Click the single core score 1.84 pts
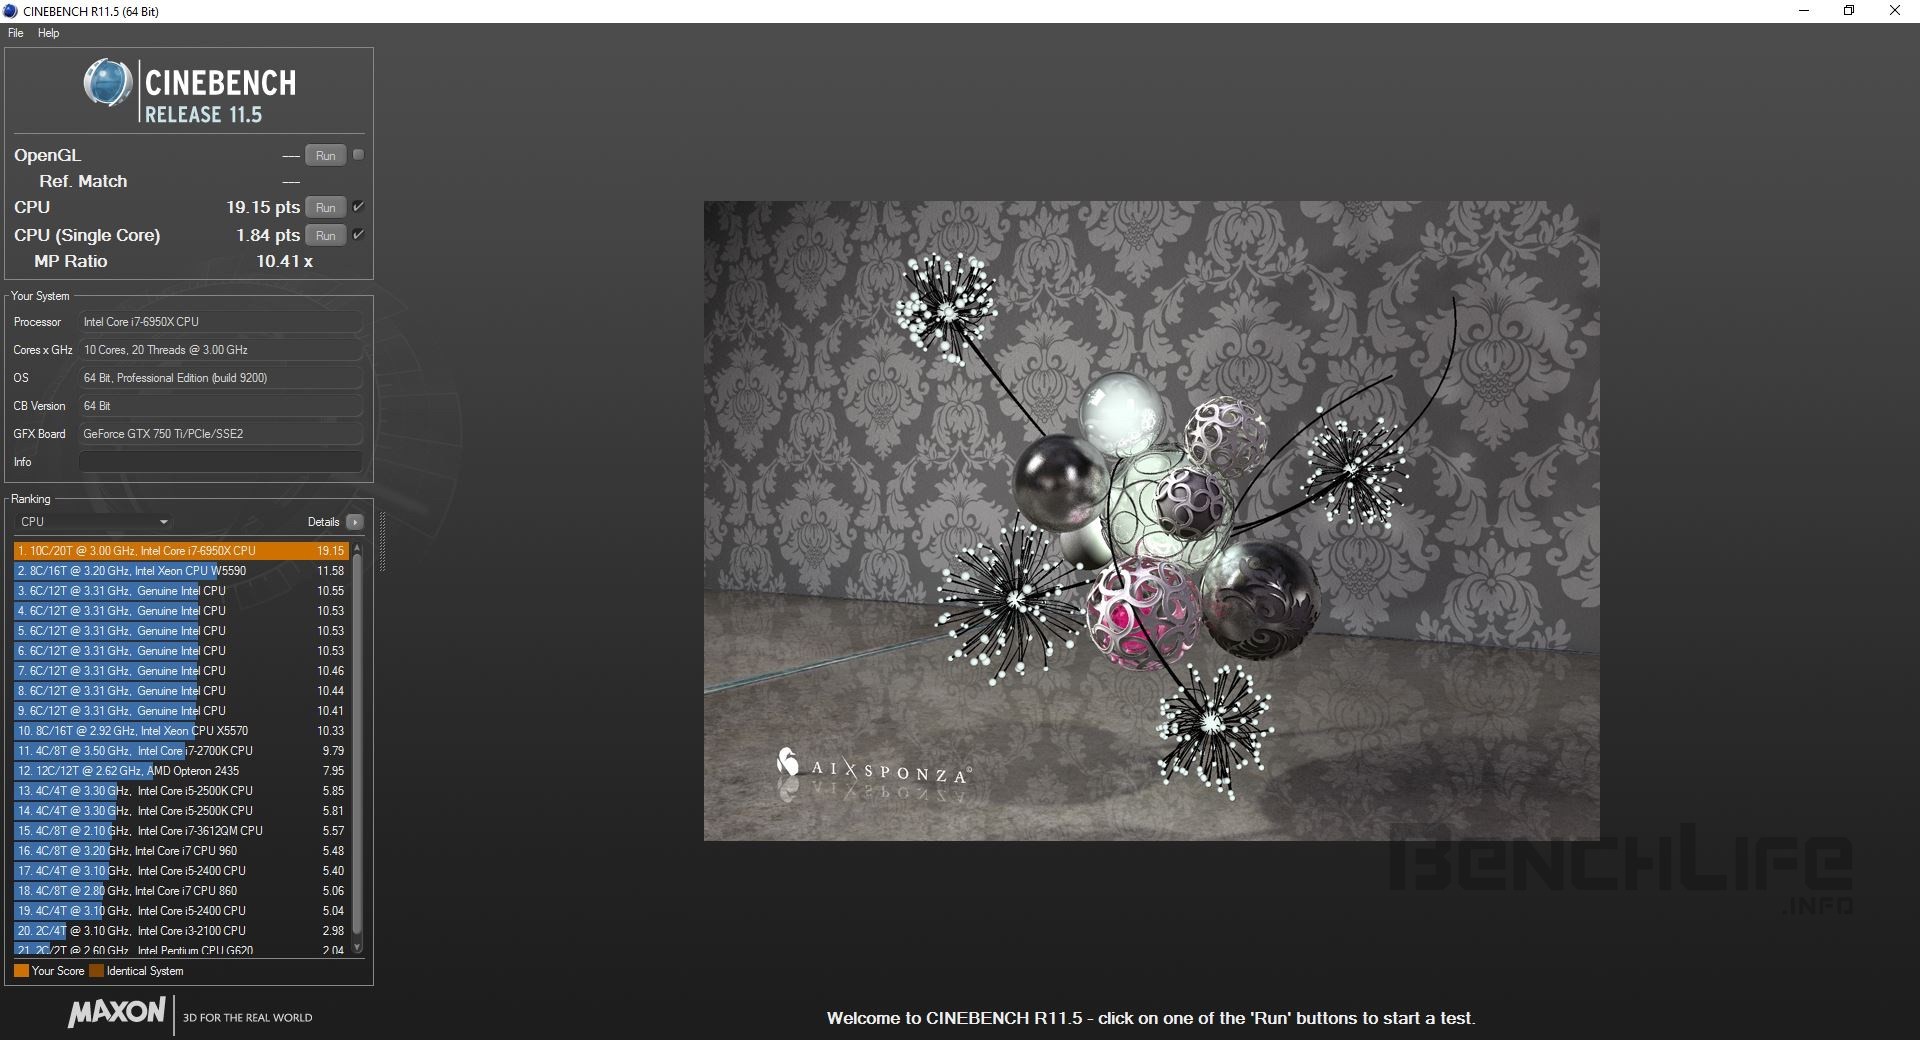 (x=268, y=235)
